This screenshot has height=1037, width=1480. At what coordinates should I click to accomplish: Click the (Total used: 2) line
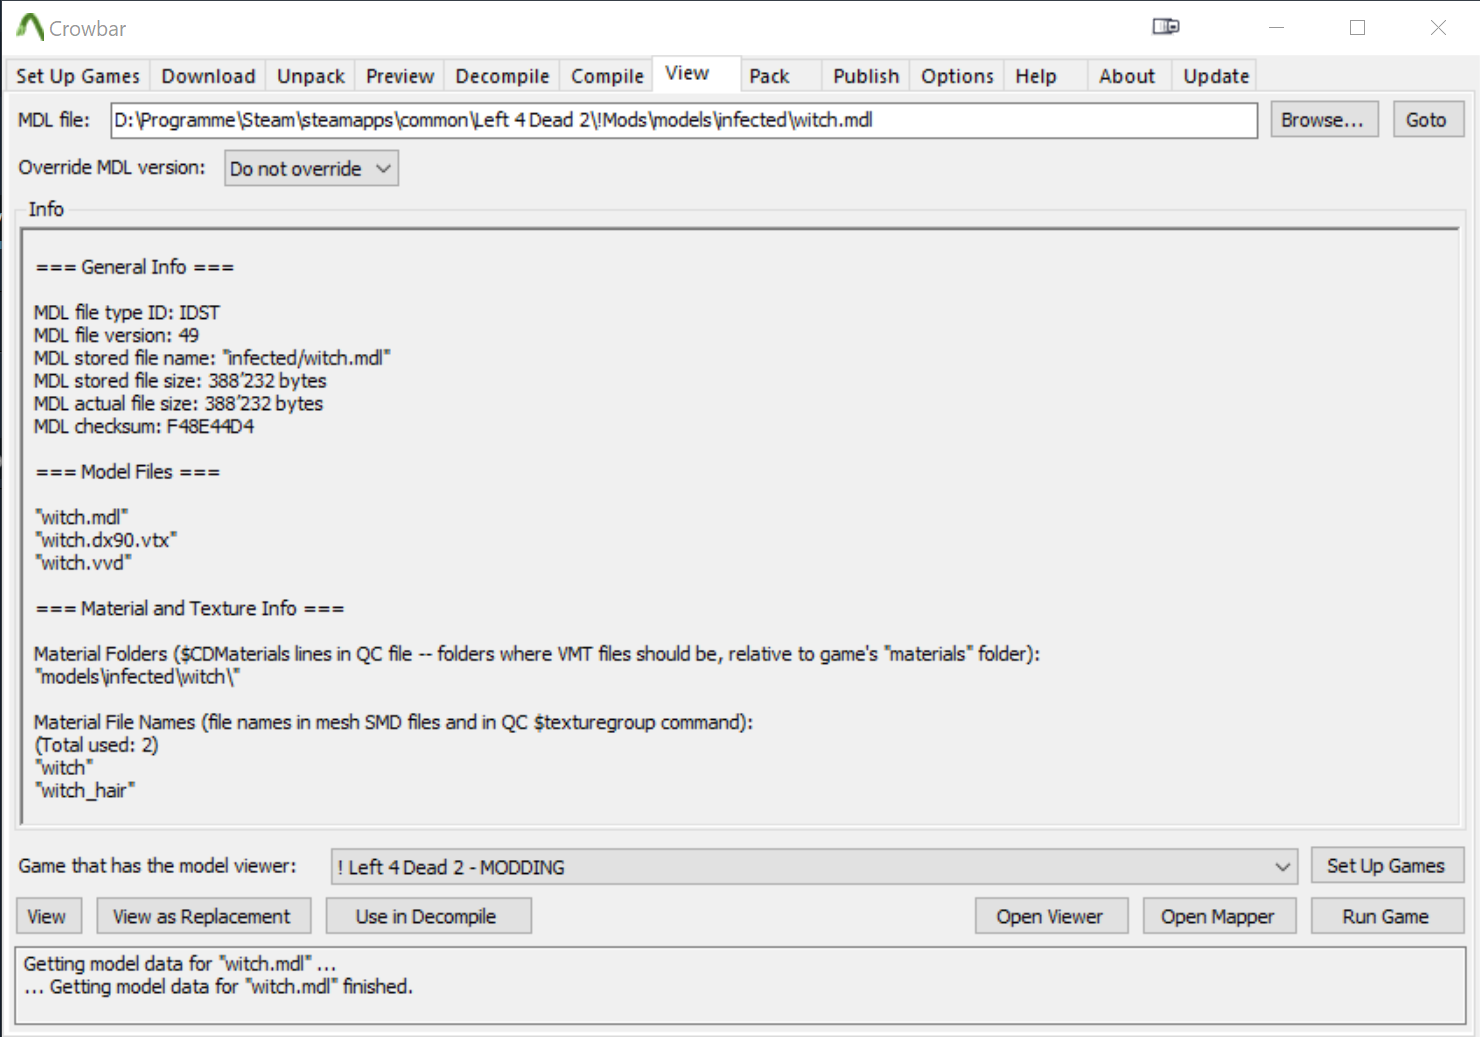pos(96,745)
